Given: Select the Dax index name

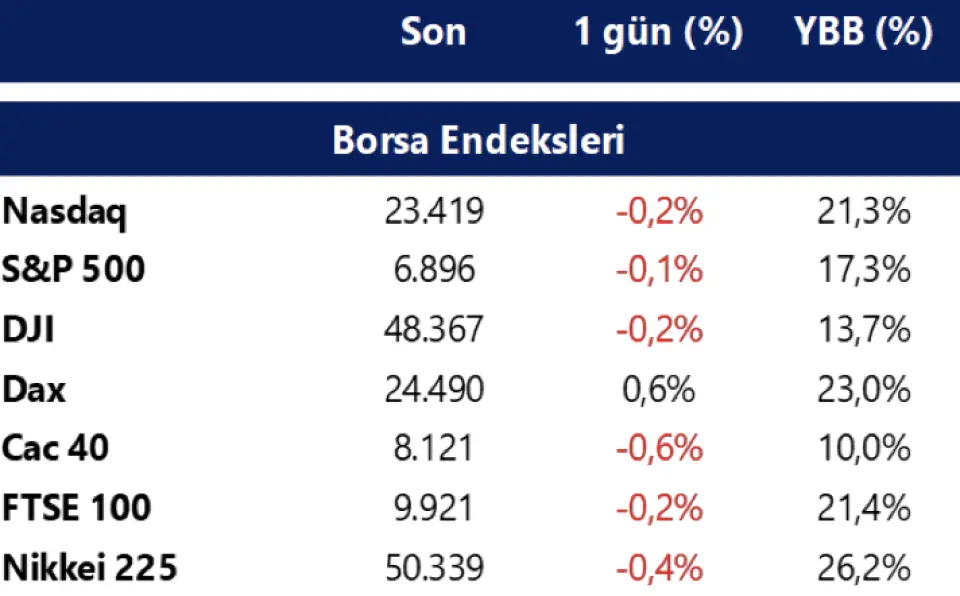Looking at the screenshot, I should coord(34,389).
